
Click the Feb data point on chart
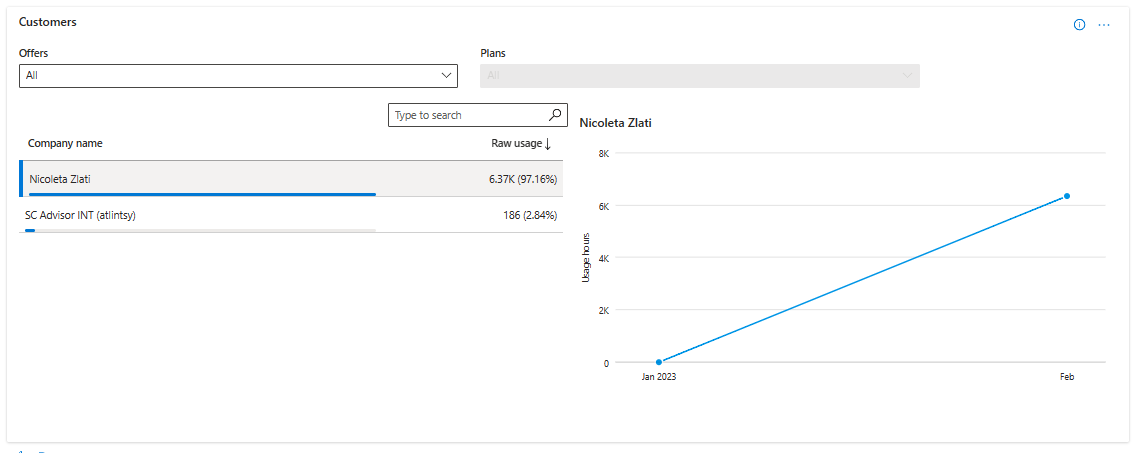(x=1067, y=196)
